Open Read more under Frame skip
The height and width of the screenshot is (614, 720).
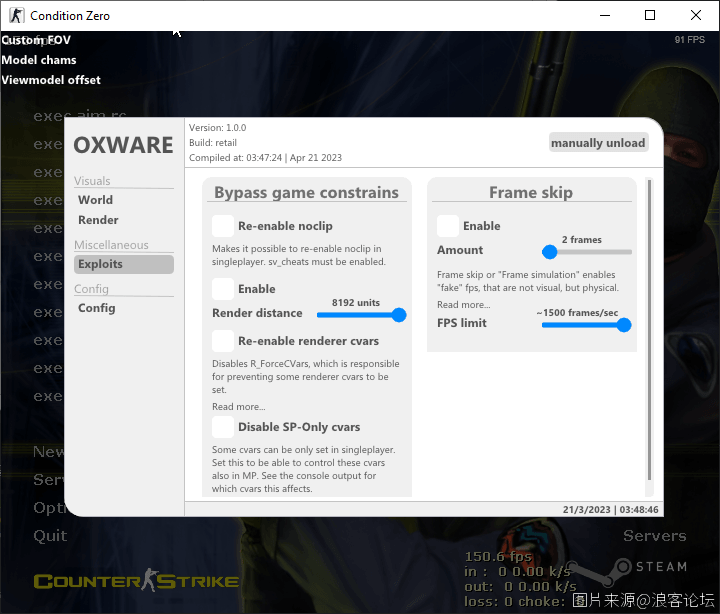tap(463, 304)
